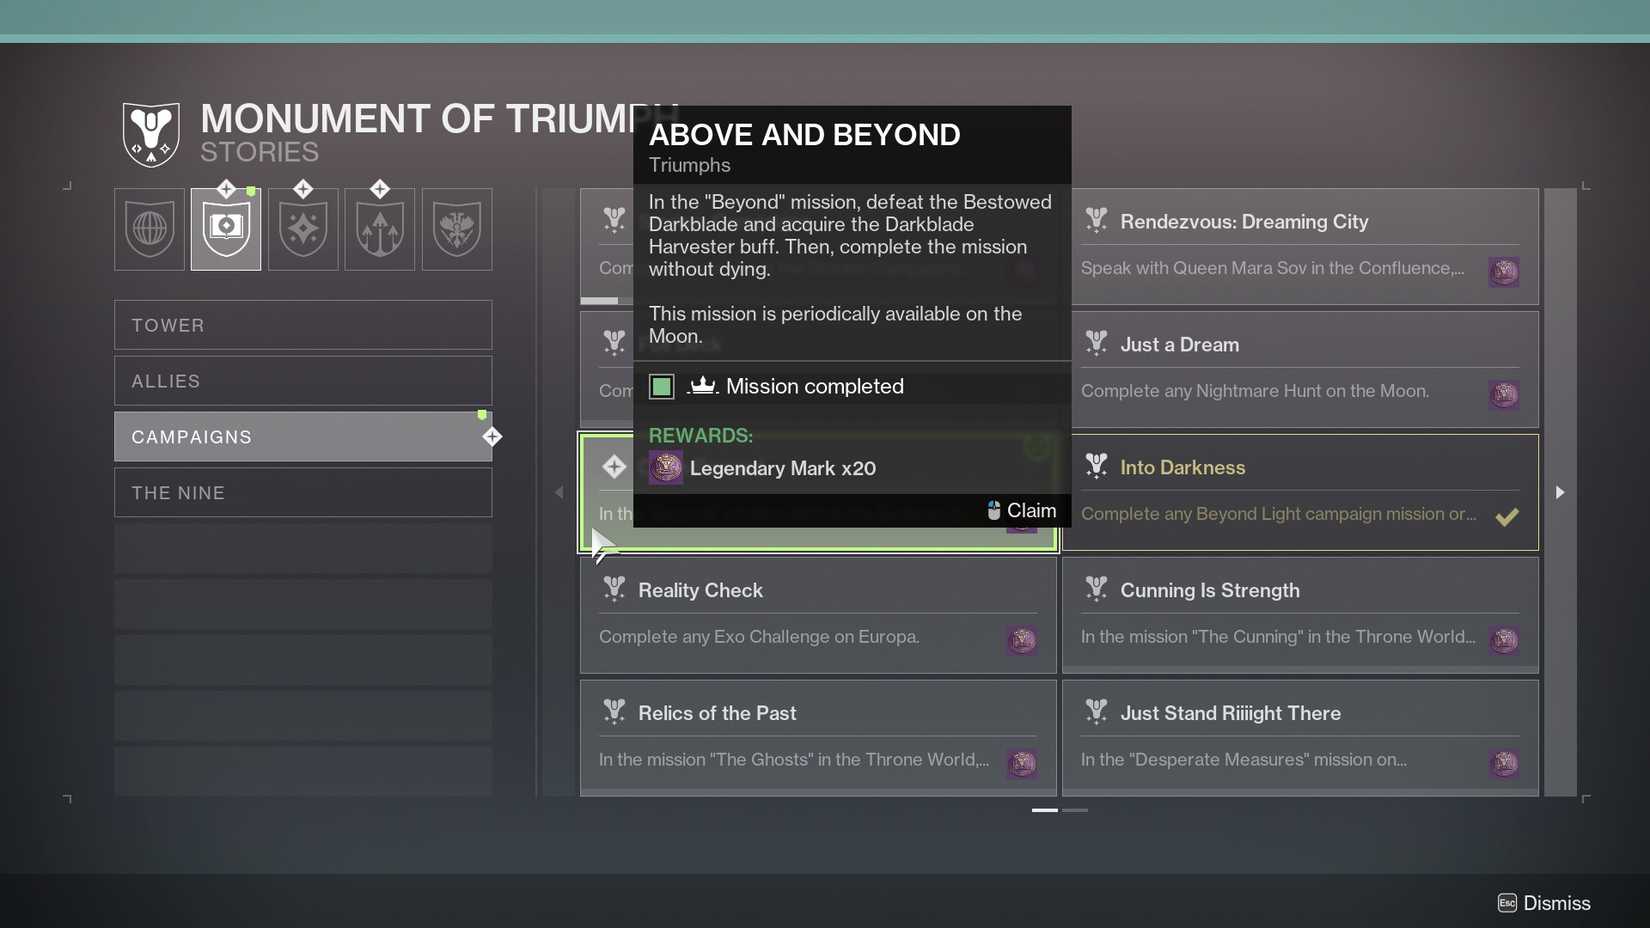This screenshot has width=1650, height=928.
Task: Click the triumph trophy icon beside Into Darkness
Action: click(1096, 466)
